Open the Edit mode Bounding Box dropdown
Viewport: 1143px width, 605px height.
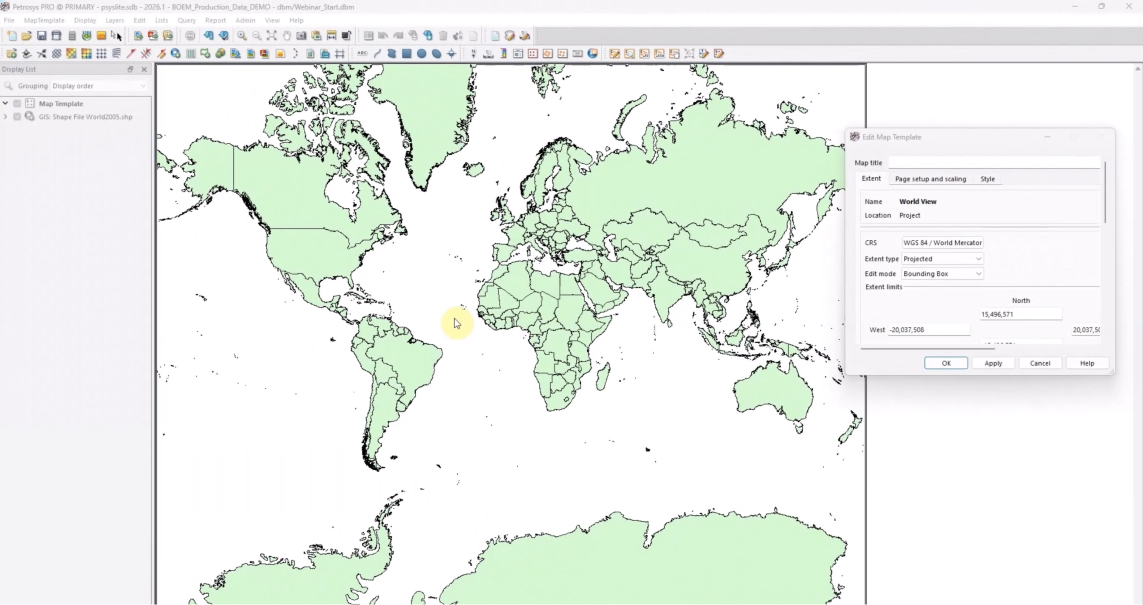click(942, 274)
